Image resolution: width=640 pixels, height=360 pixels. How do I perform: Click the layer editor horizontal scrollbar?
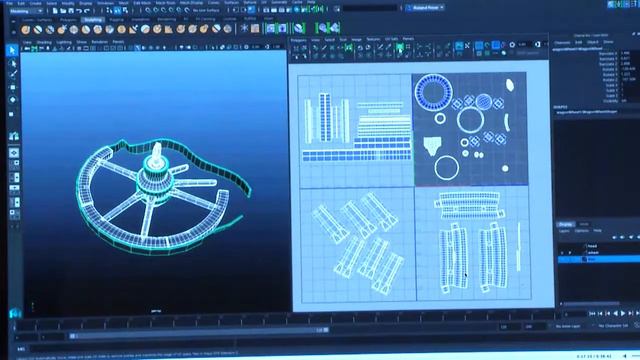coord(591,304)
